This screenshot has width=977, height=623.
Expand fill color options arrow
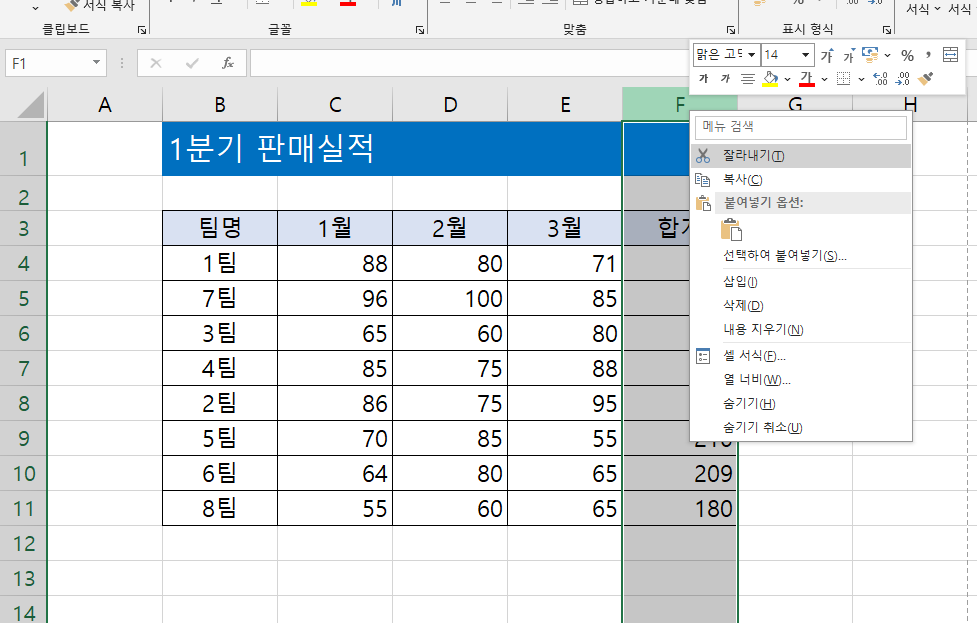[788, 79]
